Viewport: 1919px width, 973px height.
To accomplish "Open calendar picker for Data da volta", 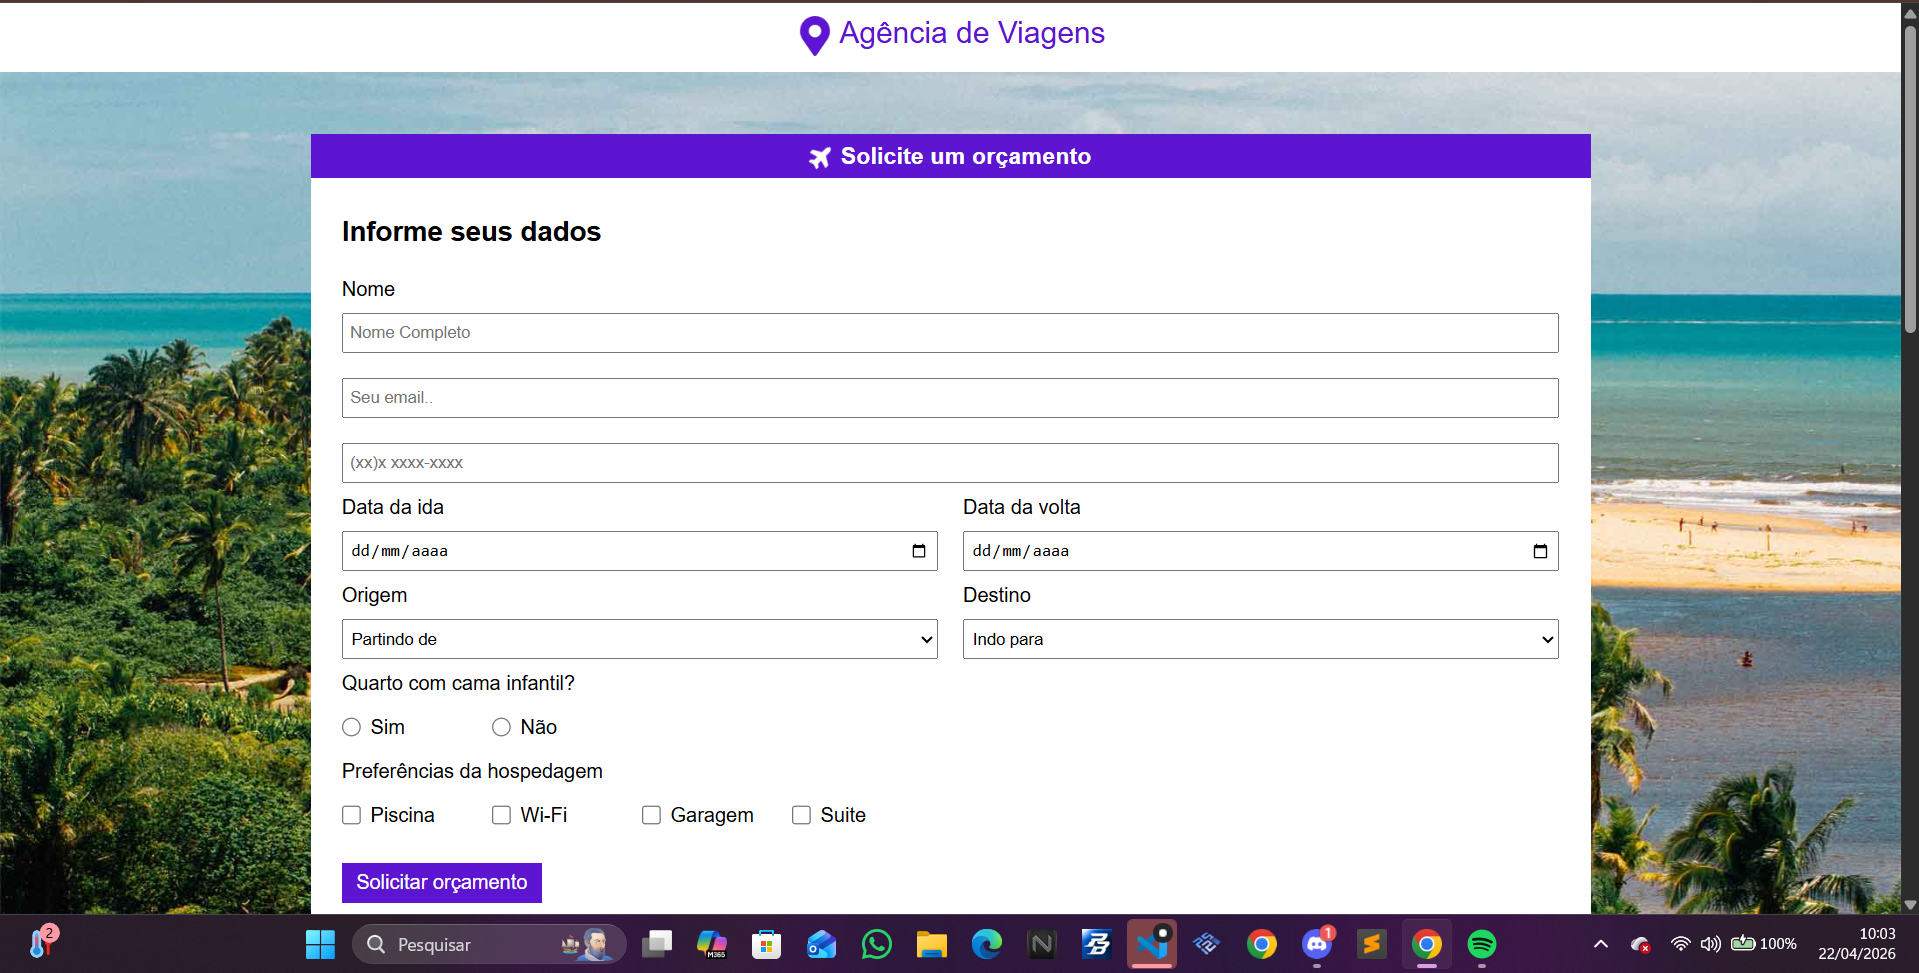I will [1540, 551].
